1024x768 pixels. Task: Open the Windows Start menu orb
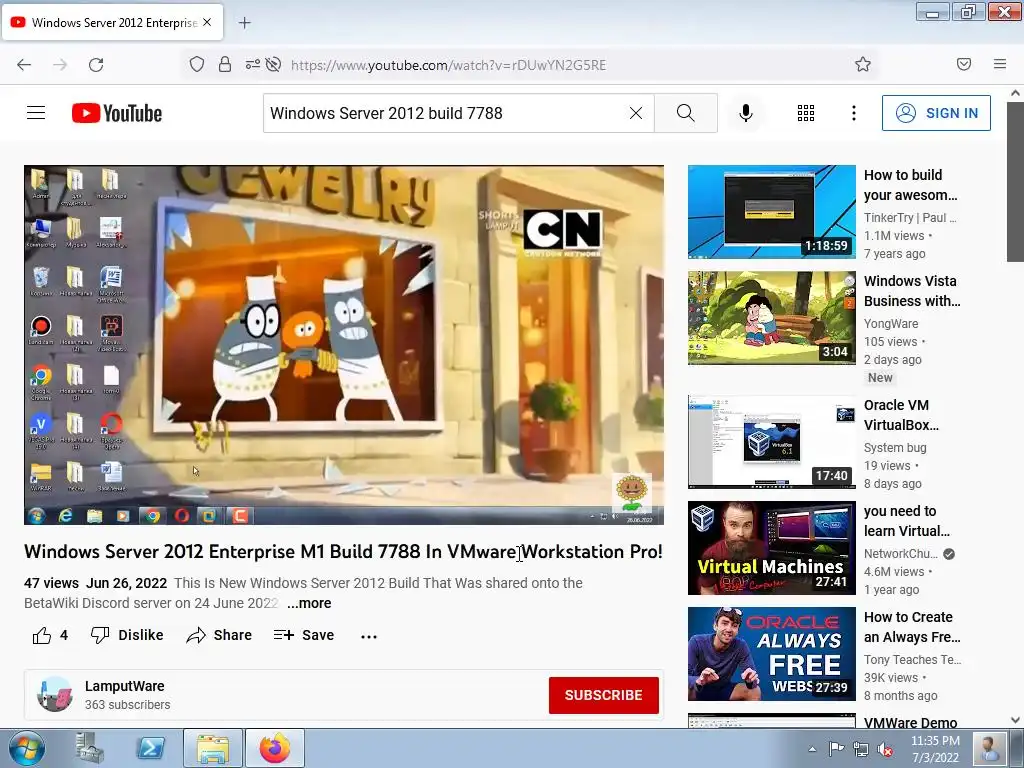tap(27, 748)
